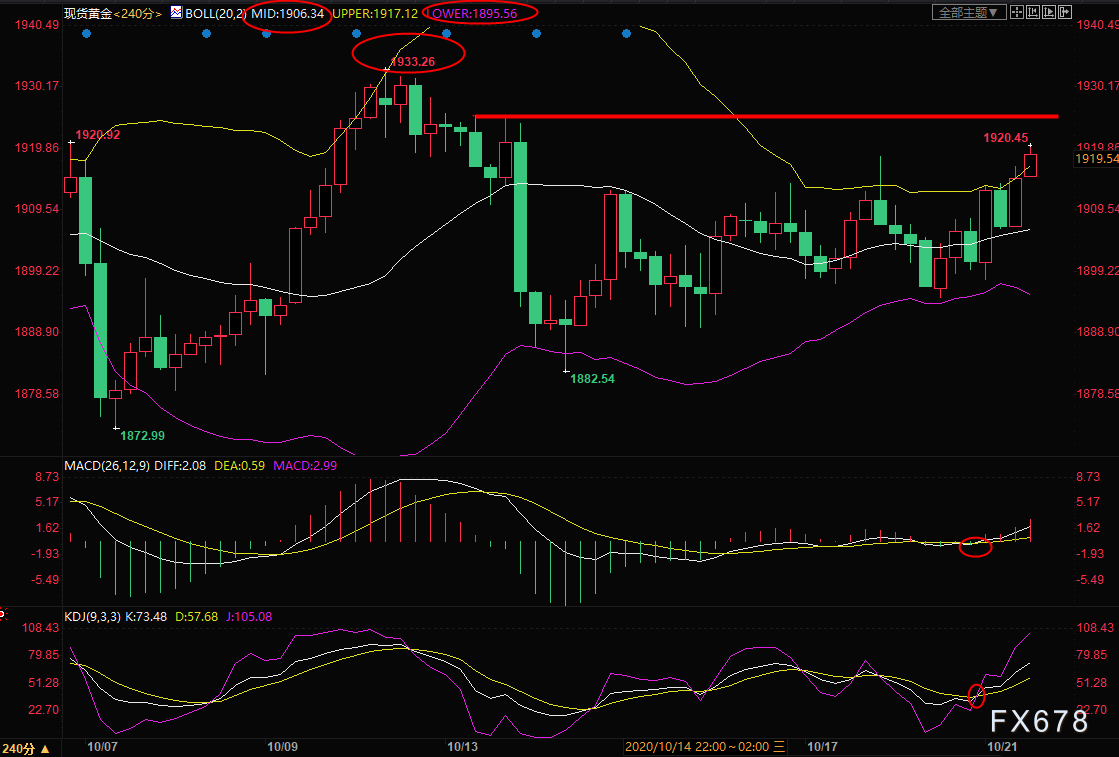The height and width of the screenshot is (757, 1119).
Task: Click the 108.43 label on left KDJ axis
Action: pyautogui.click(x=42, y=628)
